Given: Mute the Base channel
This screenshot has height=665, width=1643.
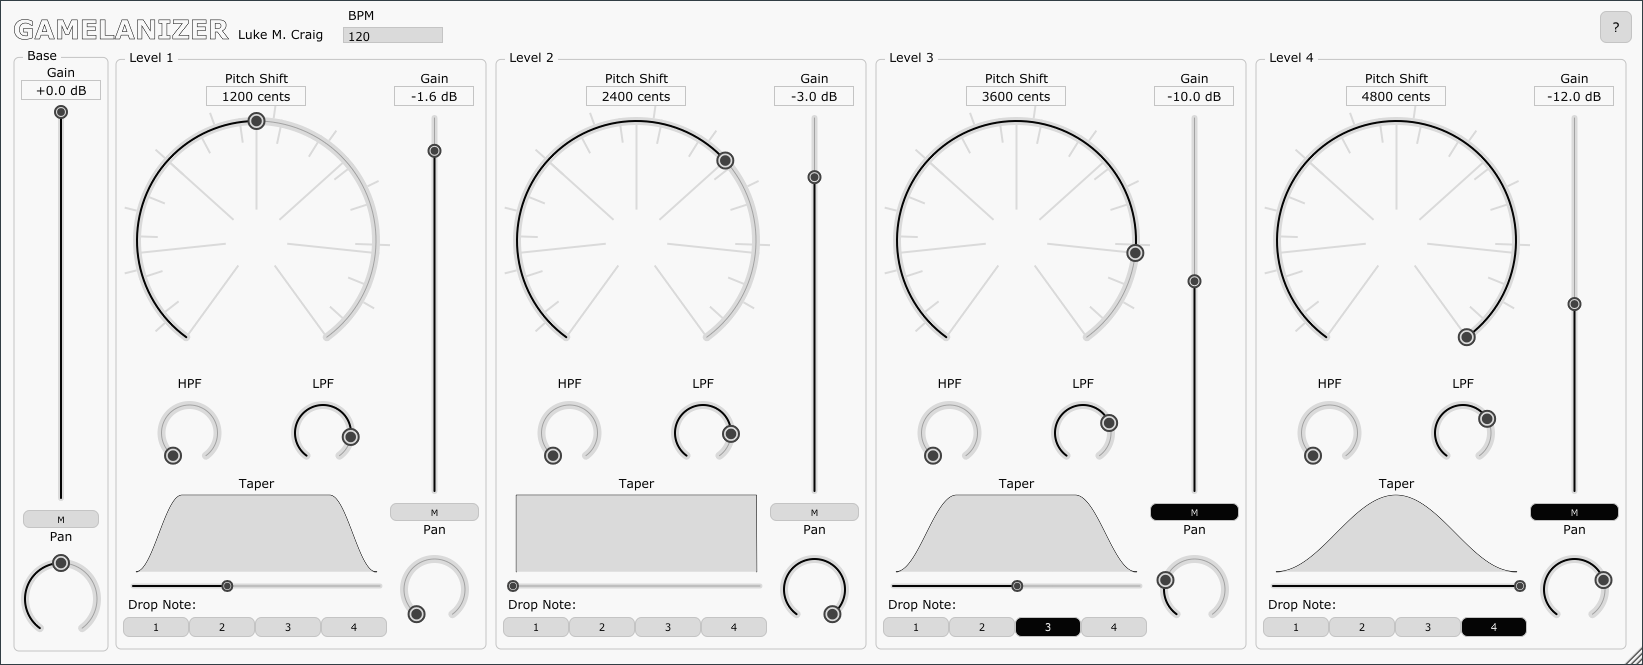Looking at the screenshot, I should 61,519.
